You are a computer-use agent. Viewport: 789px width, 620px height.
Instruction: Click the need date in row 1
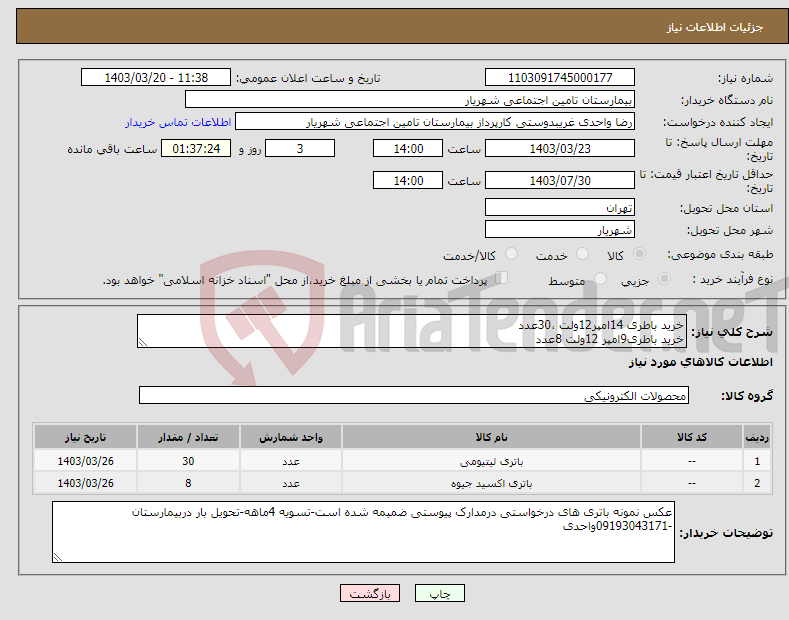86,461
